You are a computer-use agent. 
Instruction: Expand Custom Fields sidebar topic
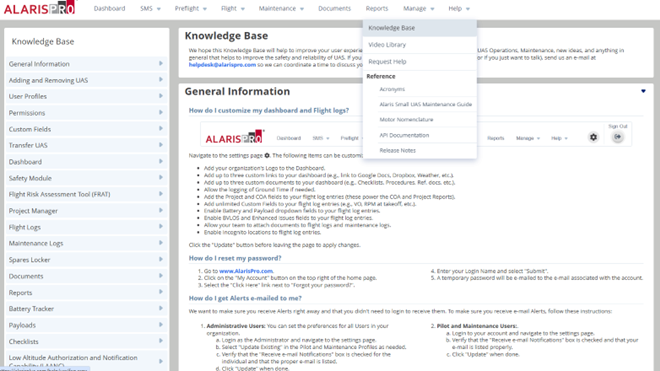[x=86, y=129]
